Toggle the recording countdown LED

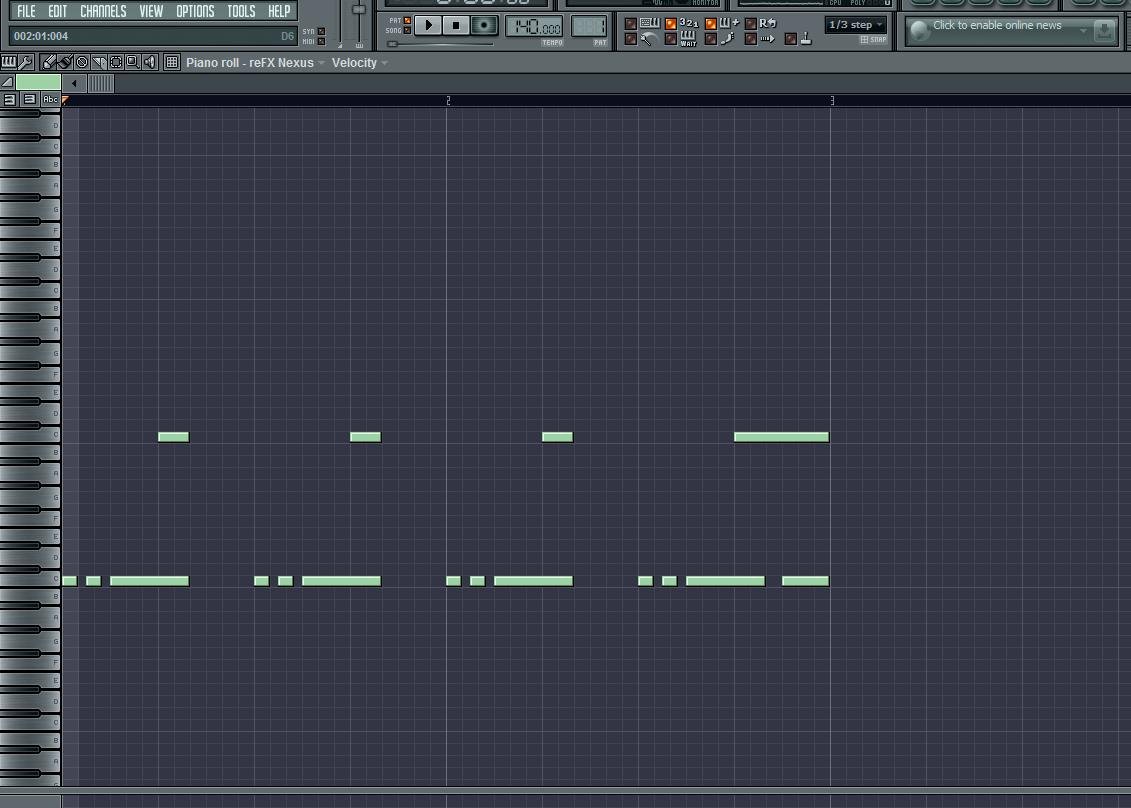[x=671, y=24]
